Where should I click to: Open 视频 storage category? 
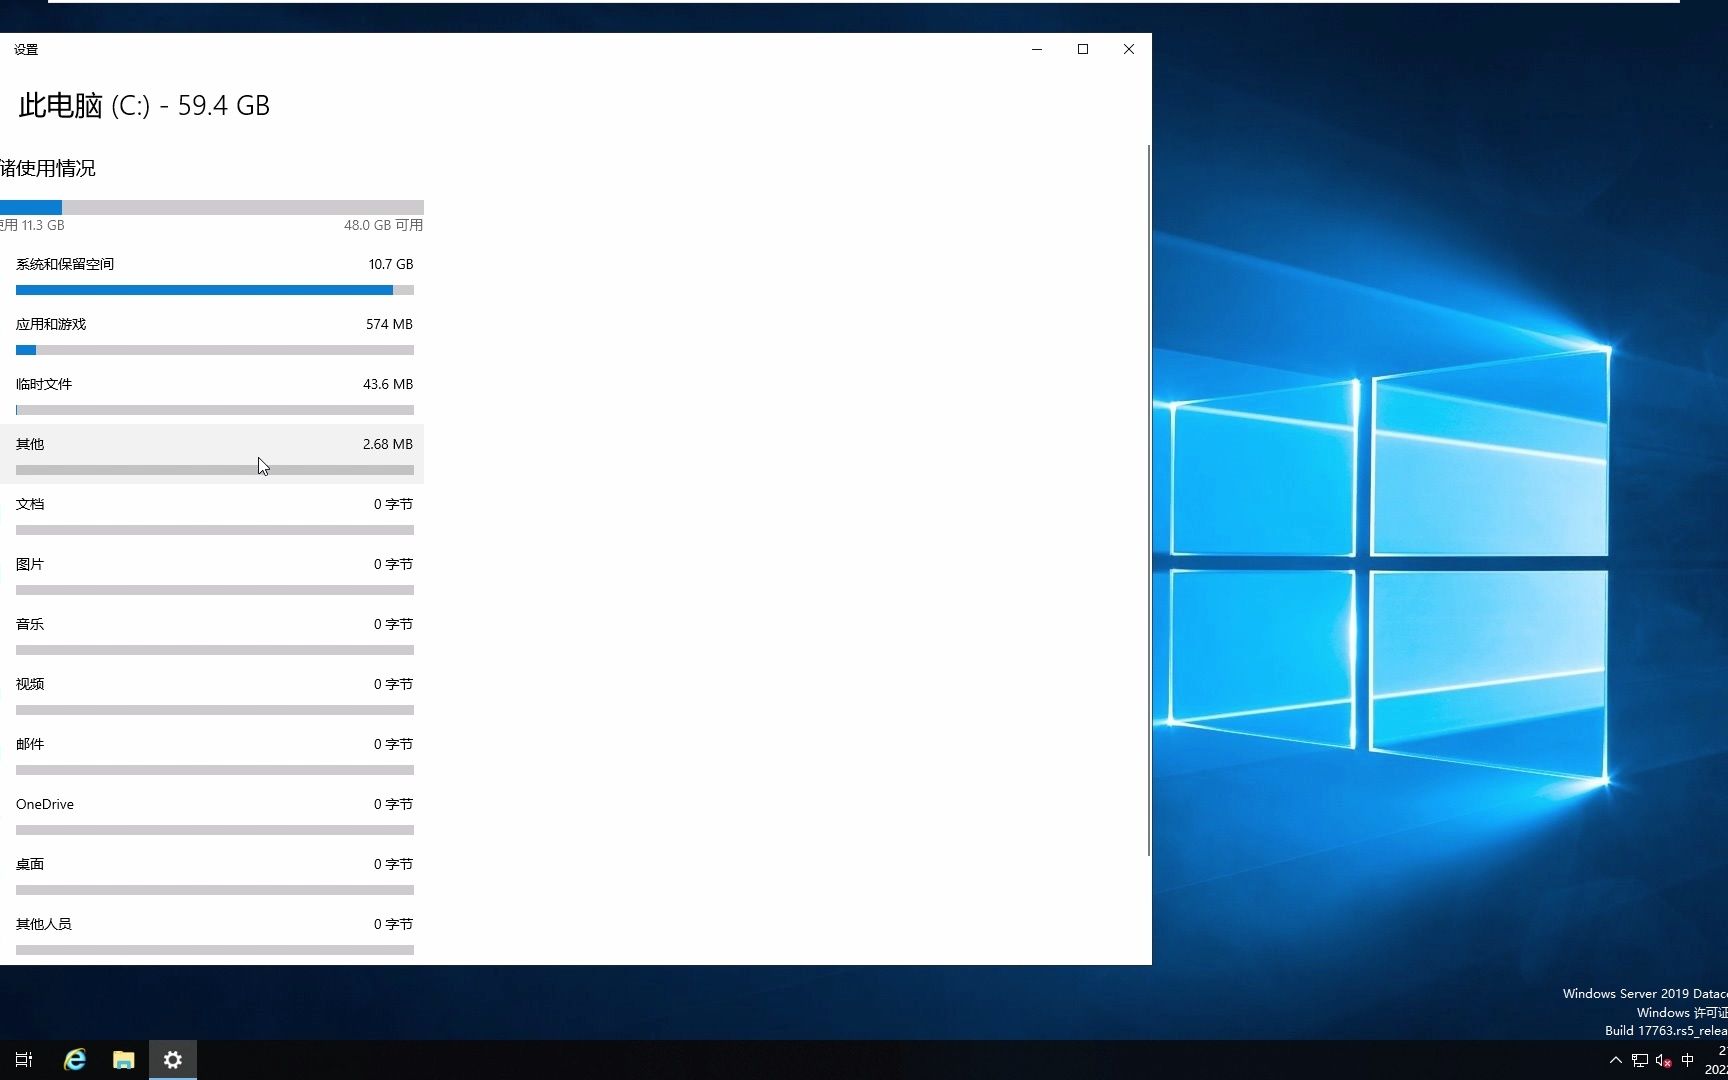[x=212, y=694]
